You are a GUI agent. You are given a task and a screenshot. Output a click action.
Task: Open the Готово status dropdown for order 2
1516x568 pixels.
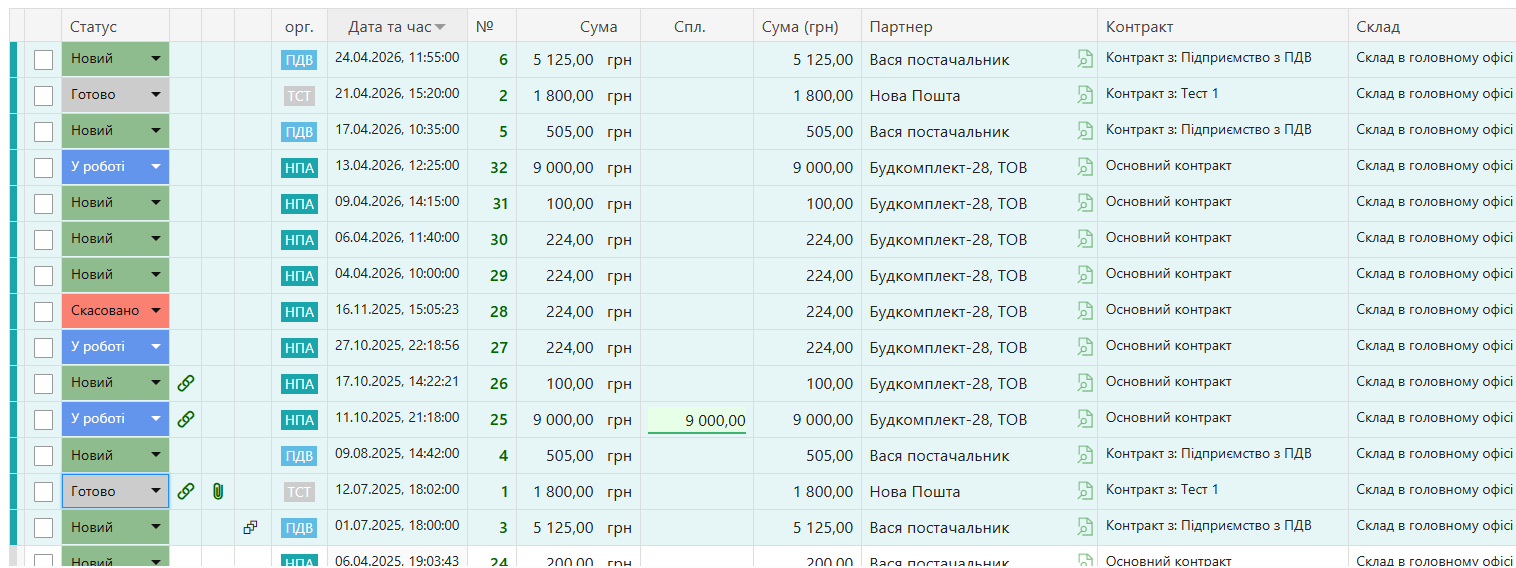click(x=115, y=95)
